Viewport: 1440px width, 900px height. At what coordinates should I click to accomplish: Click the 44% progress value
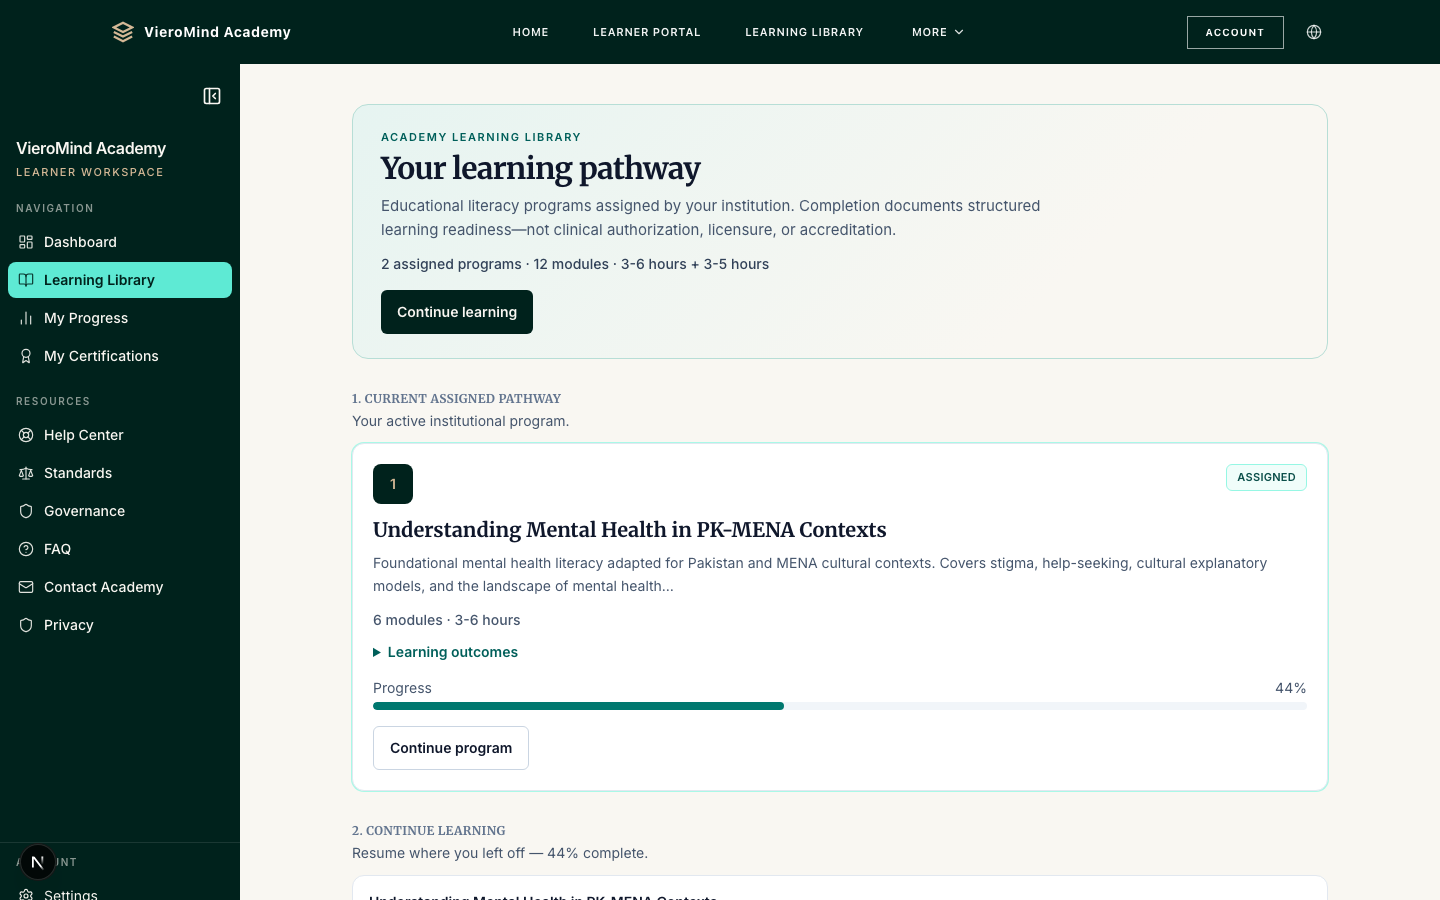point(1291,688)
